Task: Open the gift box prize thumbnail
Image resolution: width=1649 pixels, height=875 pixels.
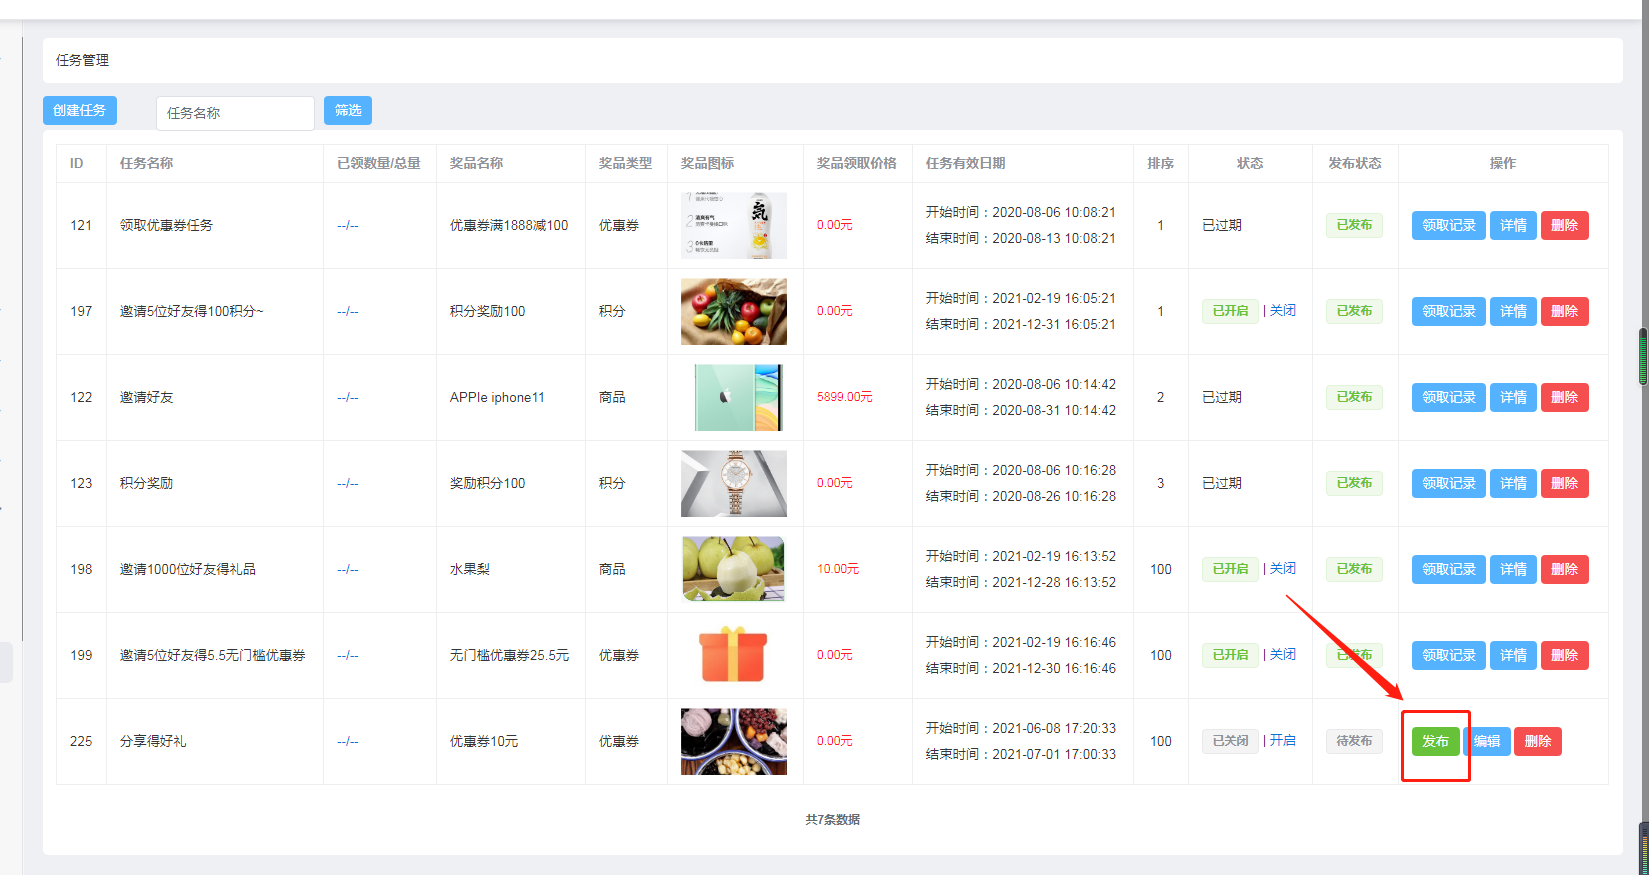Action: (x=733, y=655)
